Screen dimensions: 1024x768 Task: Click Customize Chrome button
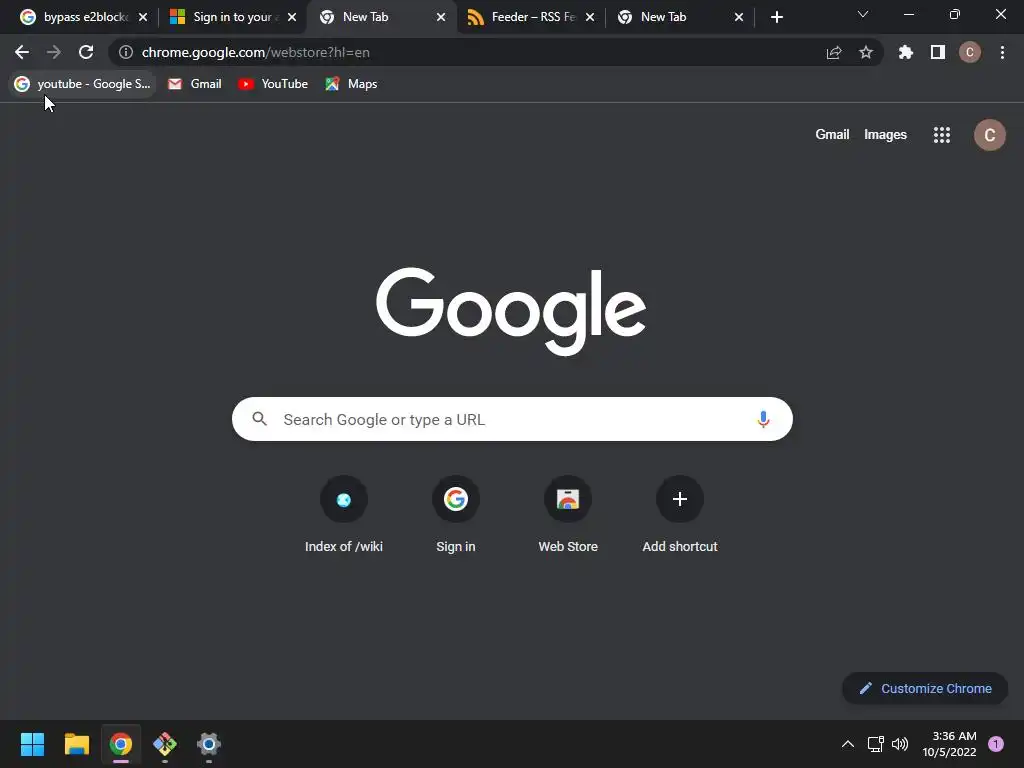pos(925,688)
